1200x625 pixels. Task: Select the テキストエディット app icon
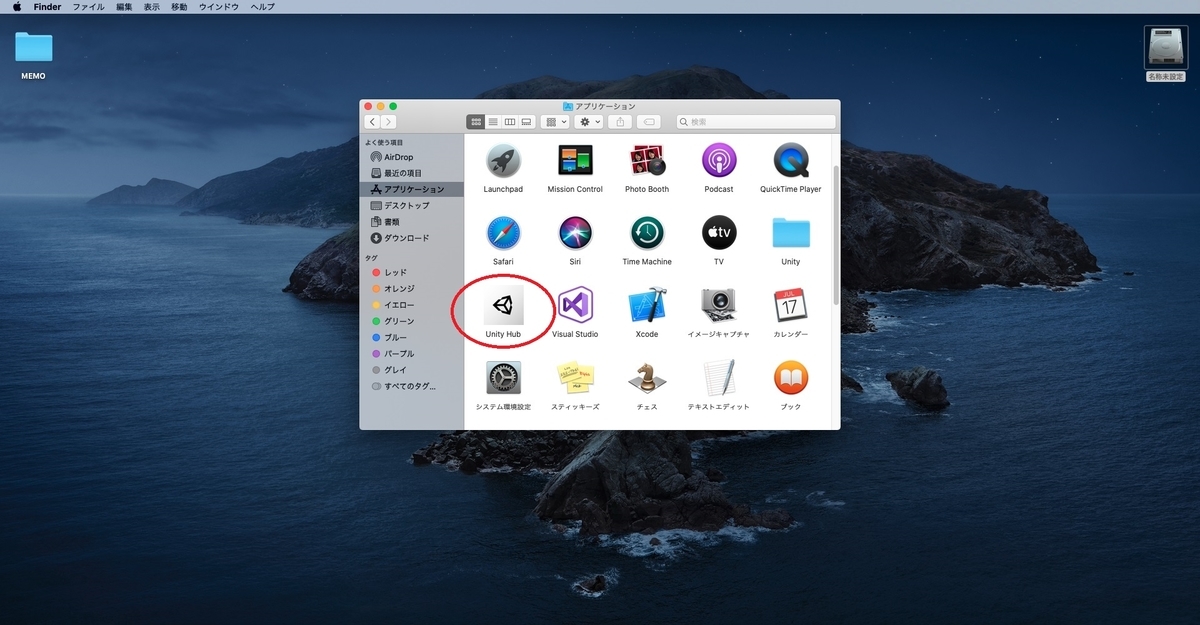point(719,378)
